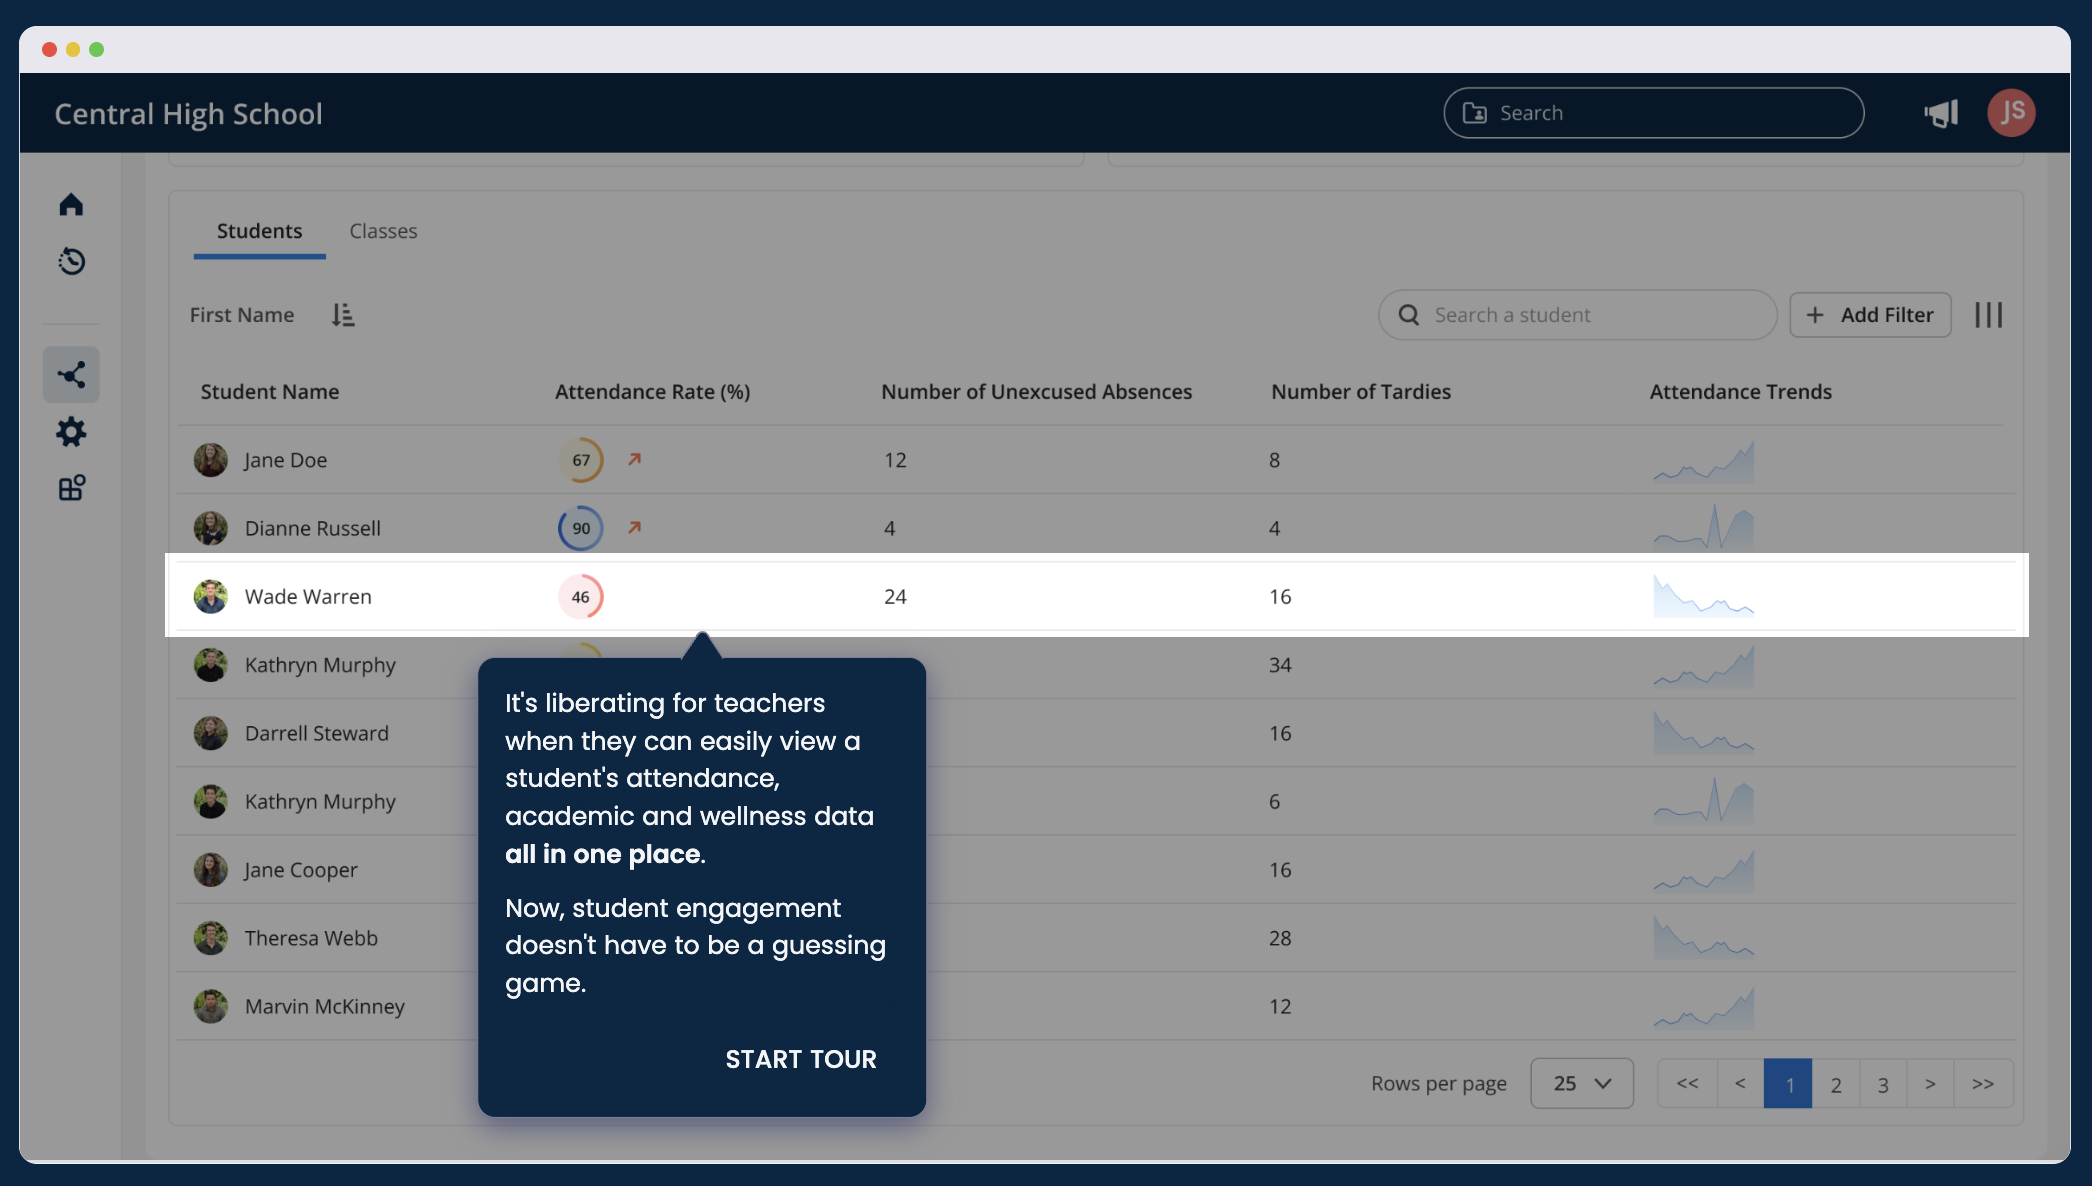This screenshot has height=1186, width=2092.
Task: Open the Rows per page dropdown
Action: pos(1581,1083)
